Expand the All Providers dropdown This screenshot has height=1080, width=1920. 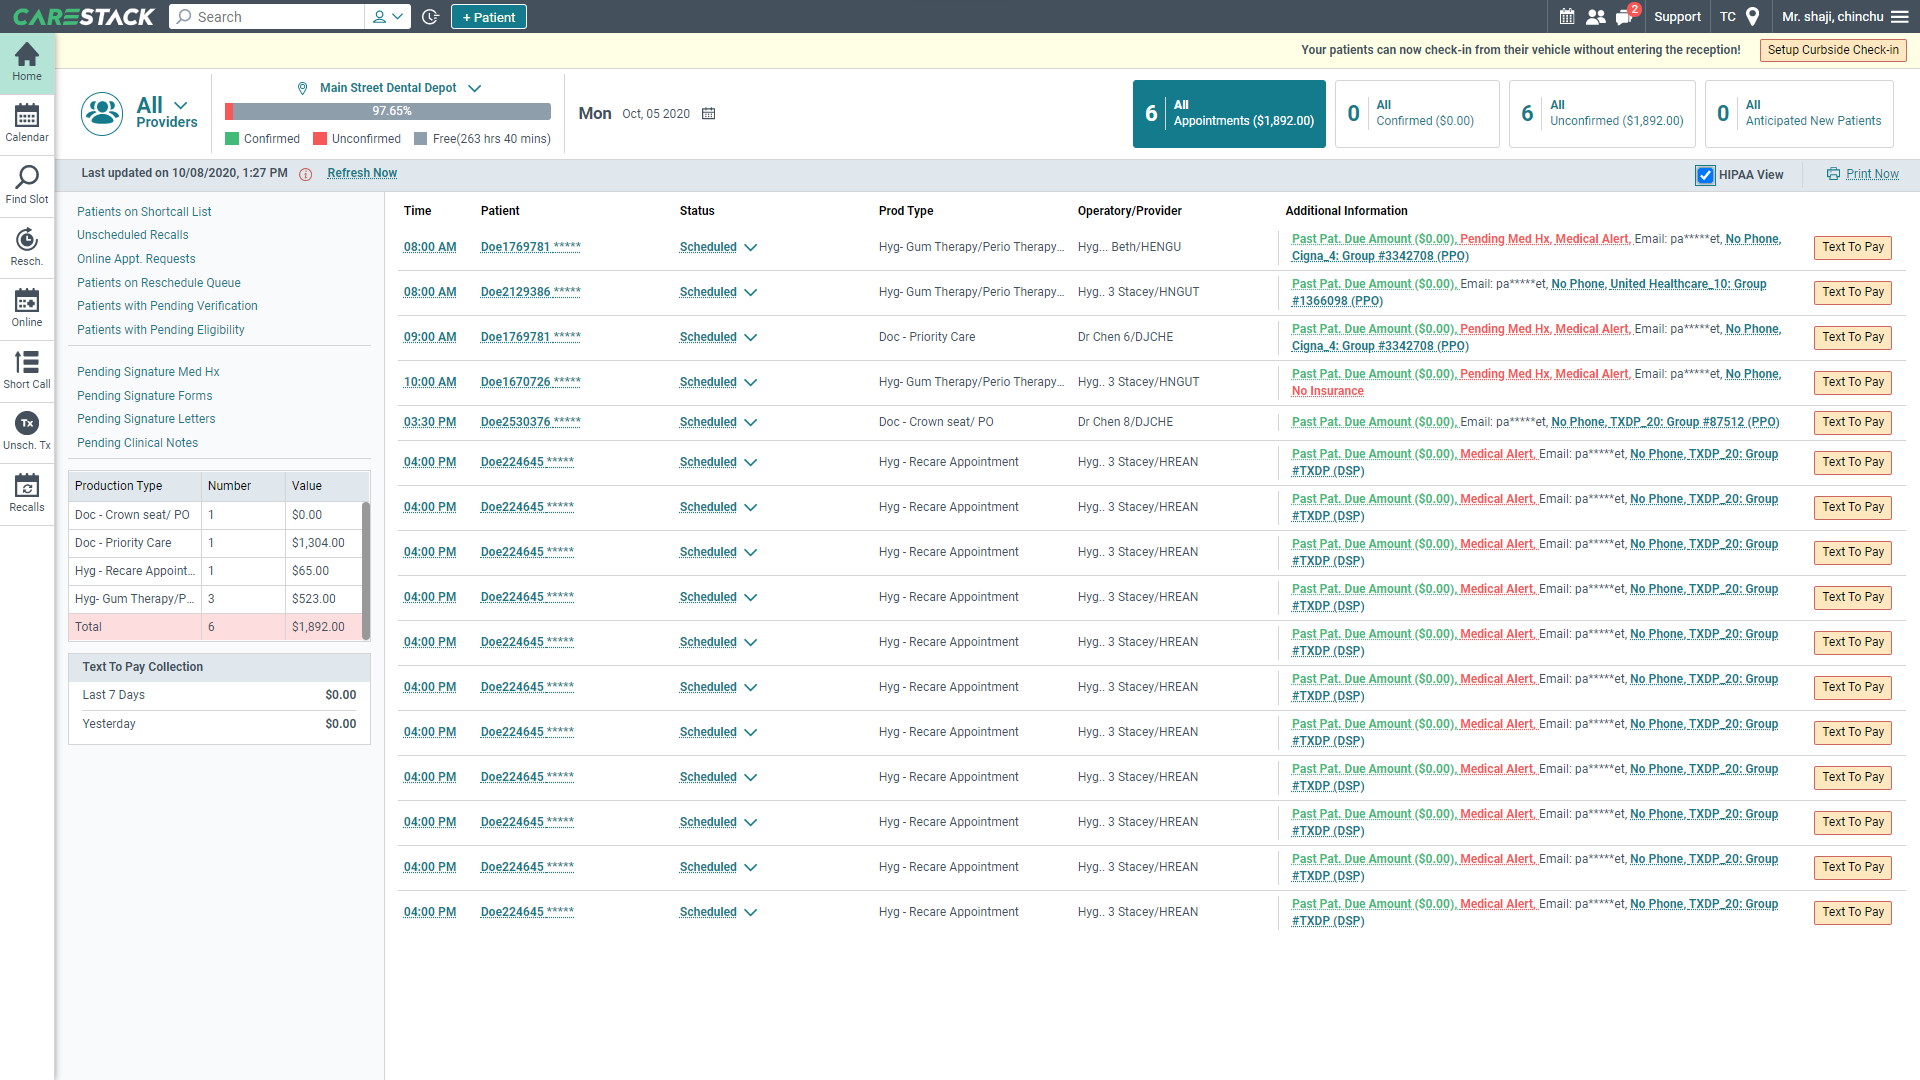pyautogui.click(x=181, y=104)
